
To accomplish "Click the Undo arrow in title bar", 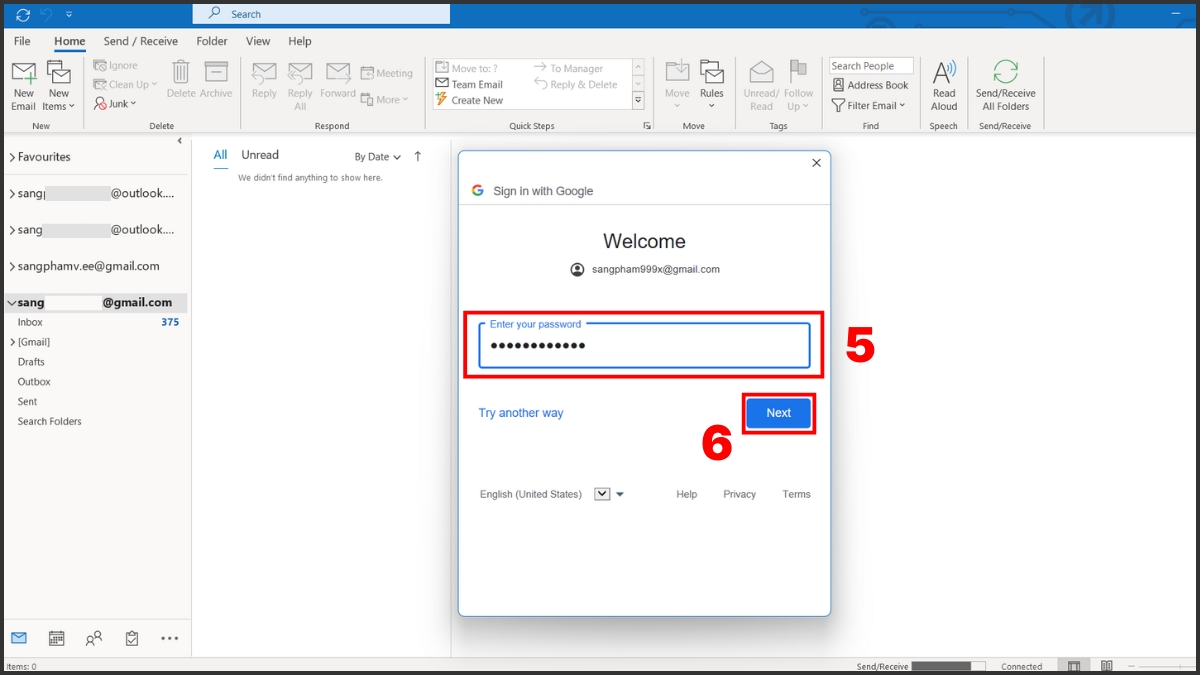I will pos(46,14).
